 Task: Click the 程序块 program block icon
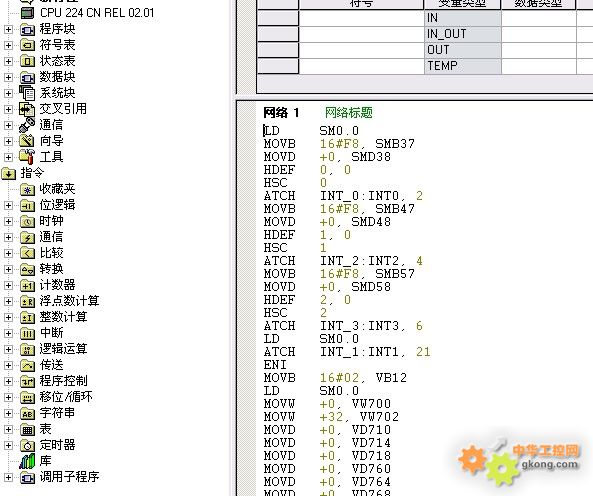click(27, 29)
